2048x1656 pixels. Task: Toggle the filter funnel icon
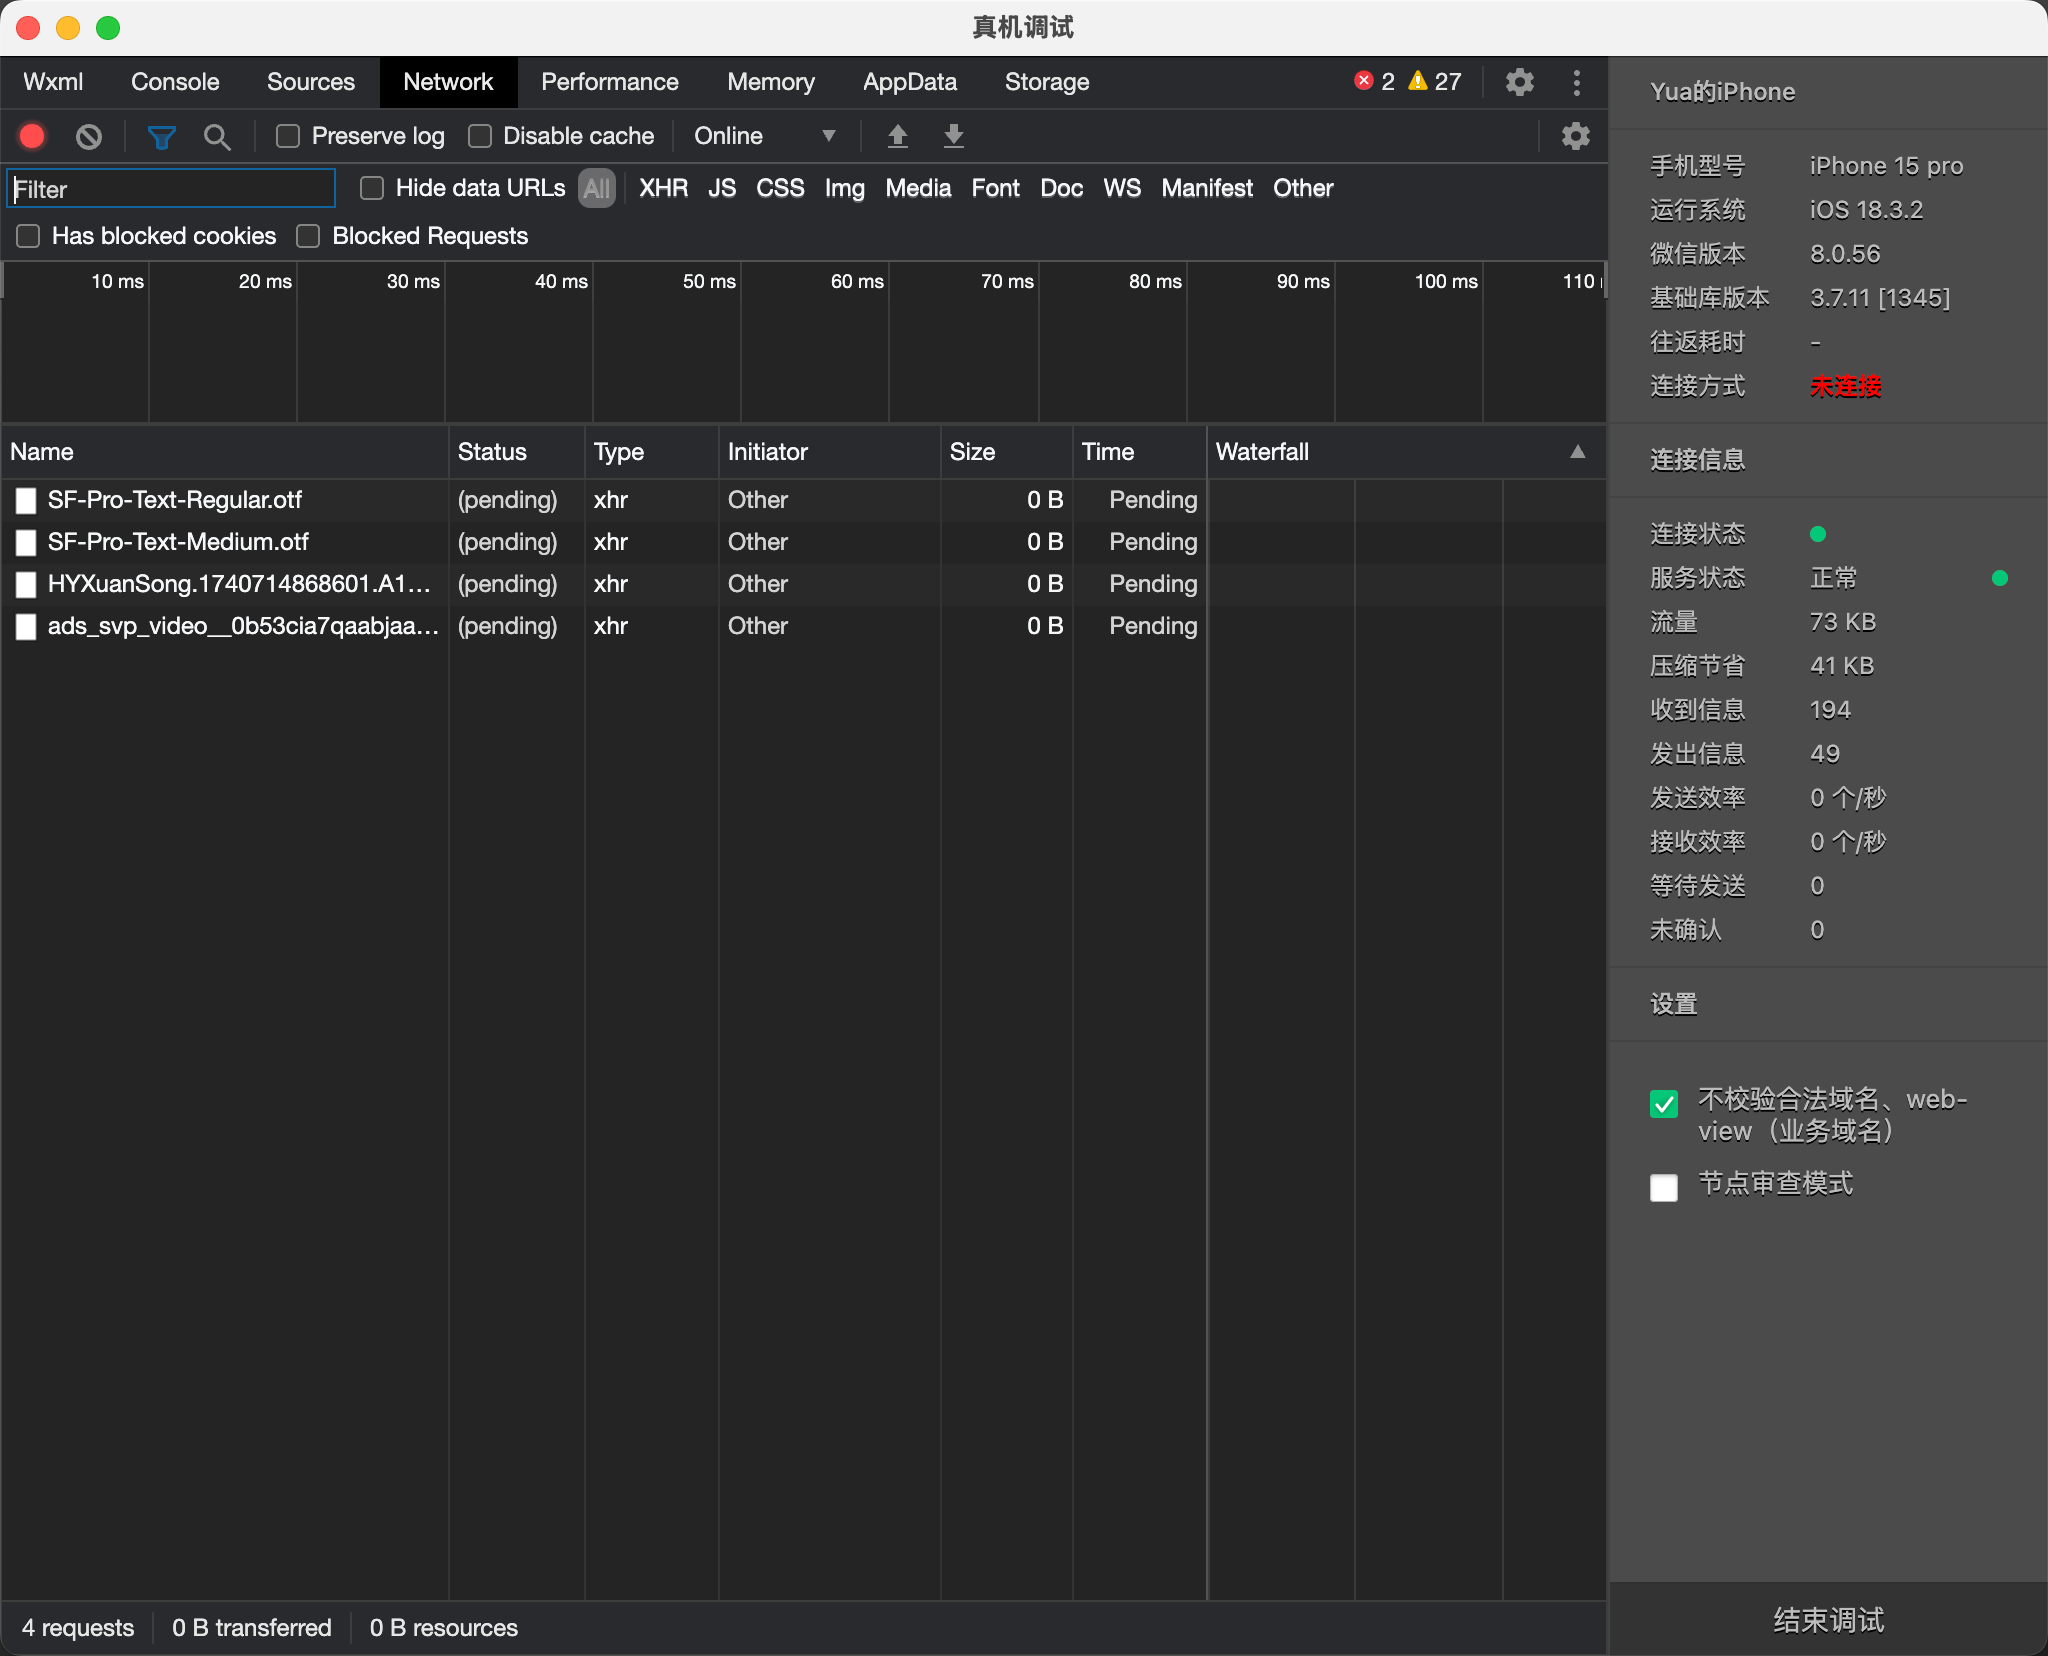[x=161, y=136]
